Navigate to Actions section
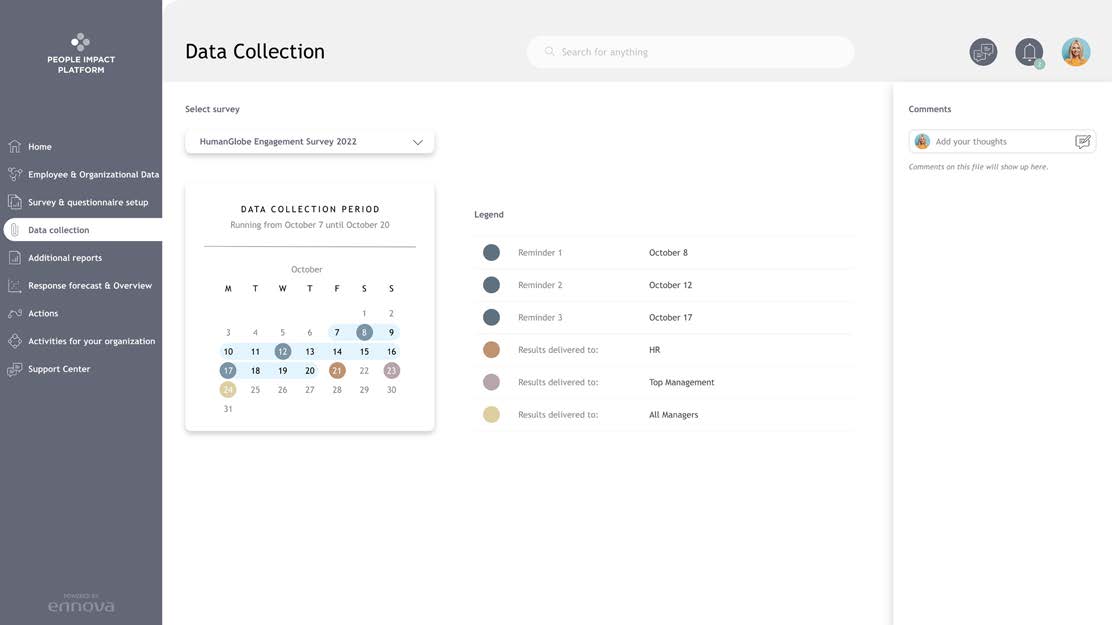This screenshot has width=1112, height=625. (x=43, y=314)
